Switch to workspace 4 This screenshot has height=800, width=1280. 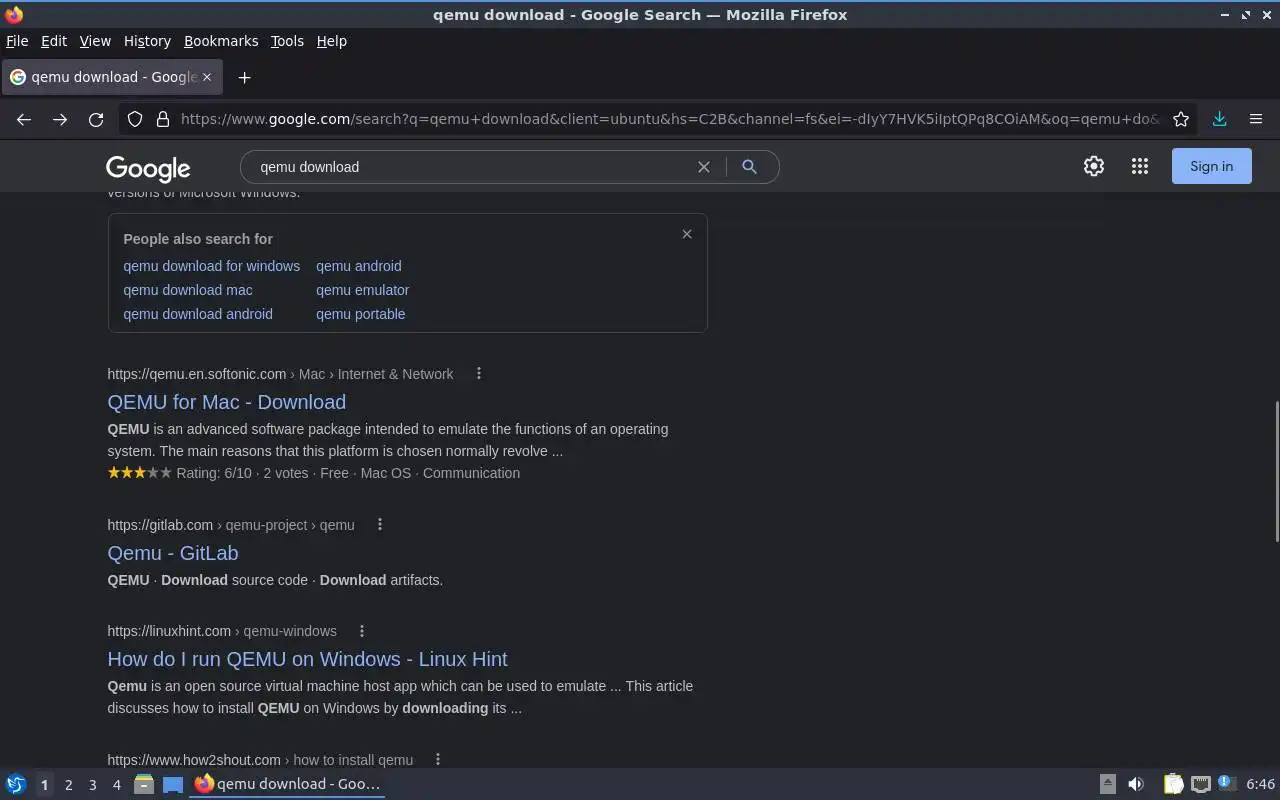pyautogui.click(x=116, y=785)
